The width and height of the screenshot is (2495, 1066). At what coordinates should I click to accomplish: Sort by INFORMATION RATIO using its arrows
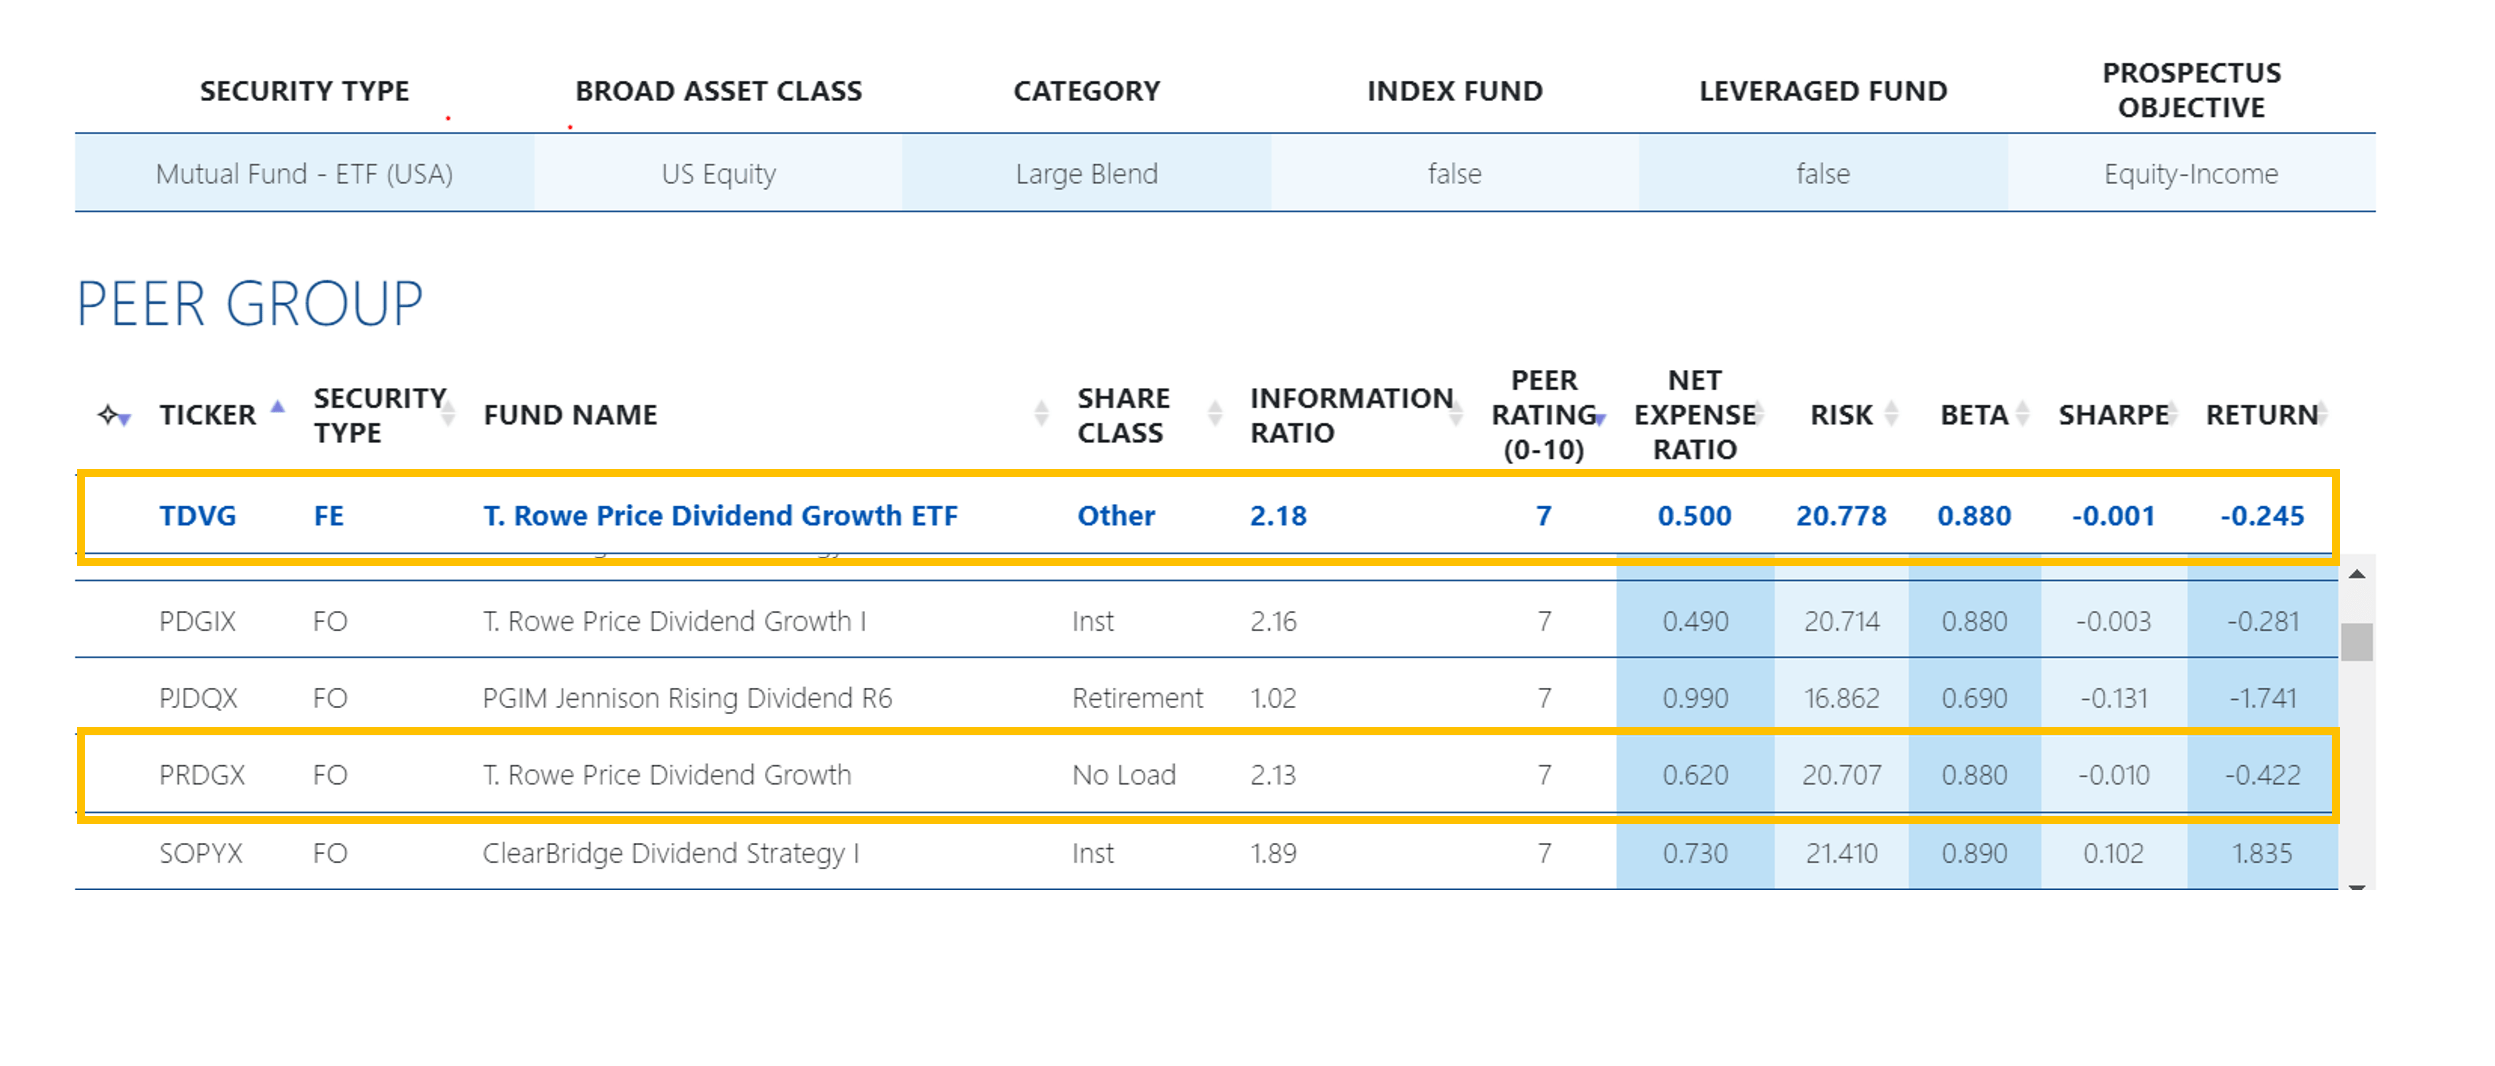coord(1457,413)
